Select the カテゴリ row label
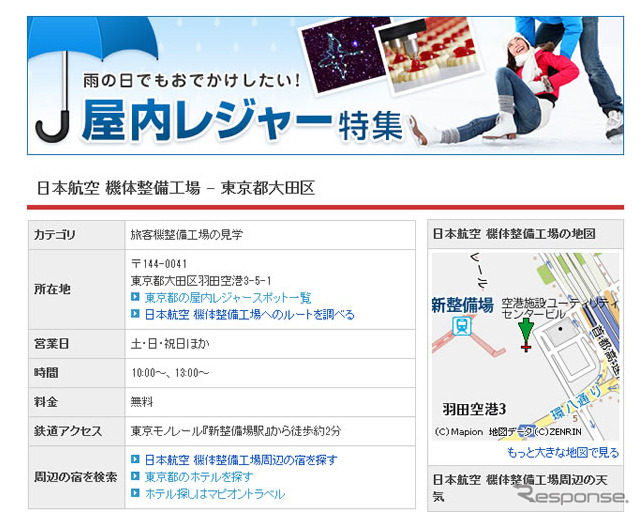Screen dimensions: 640x516 [54, 235]
